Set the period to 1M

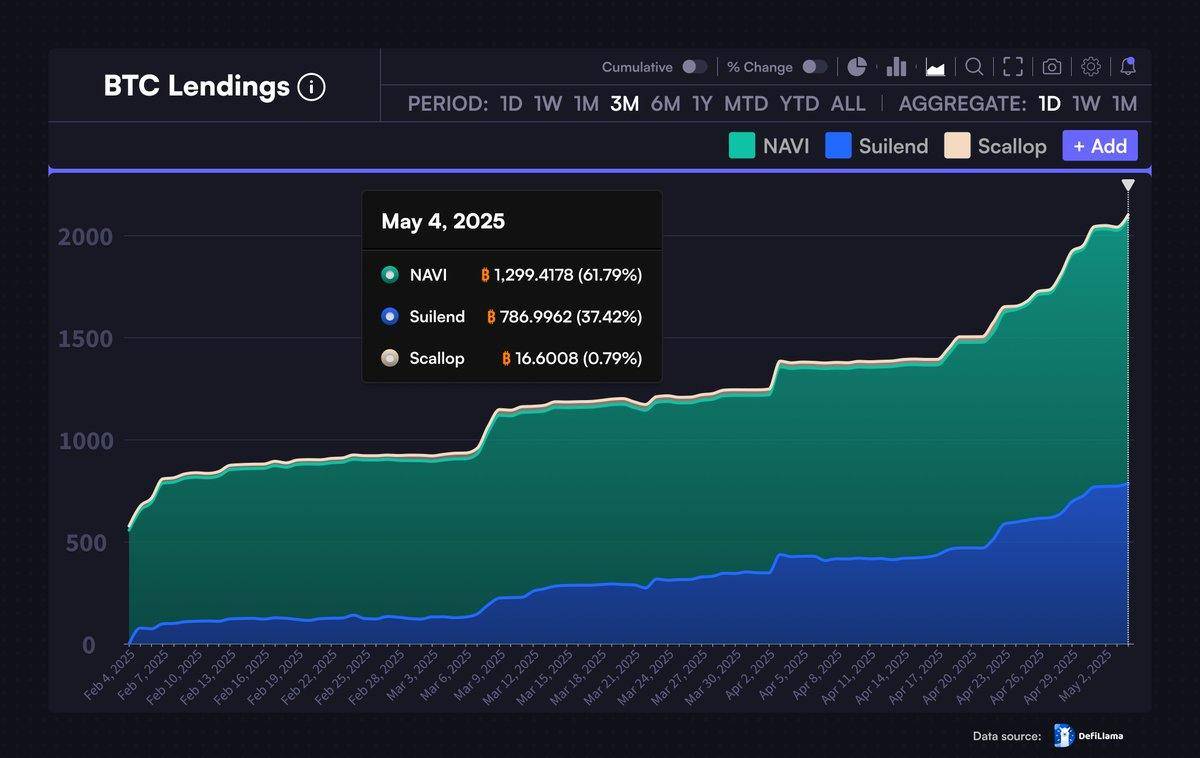coord(586,104)
